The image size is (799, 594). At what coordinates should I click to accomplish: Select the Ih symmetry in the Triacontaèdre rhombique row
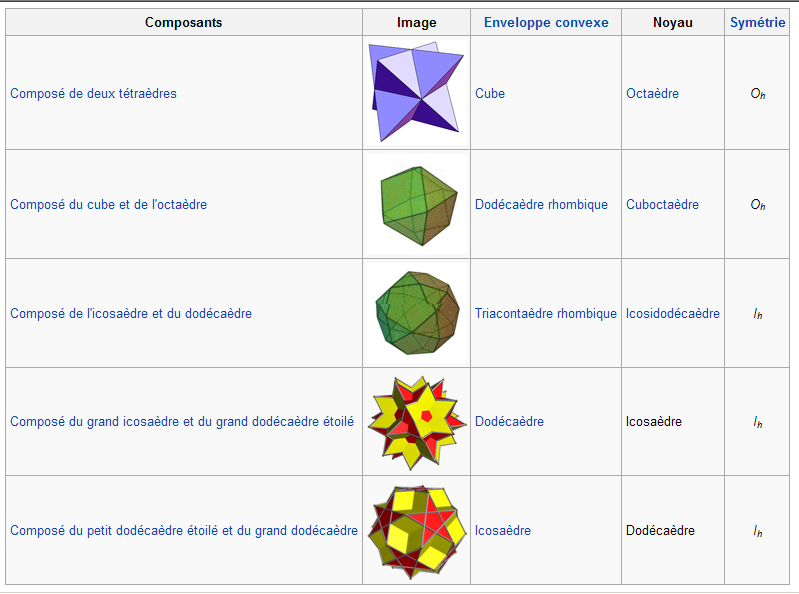(758, 314)
